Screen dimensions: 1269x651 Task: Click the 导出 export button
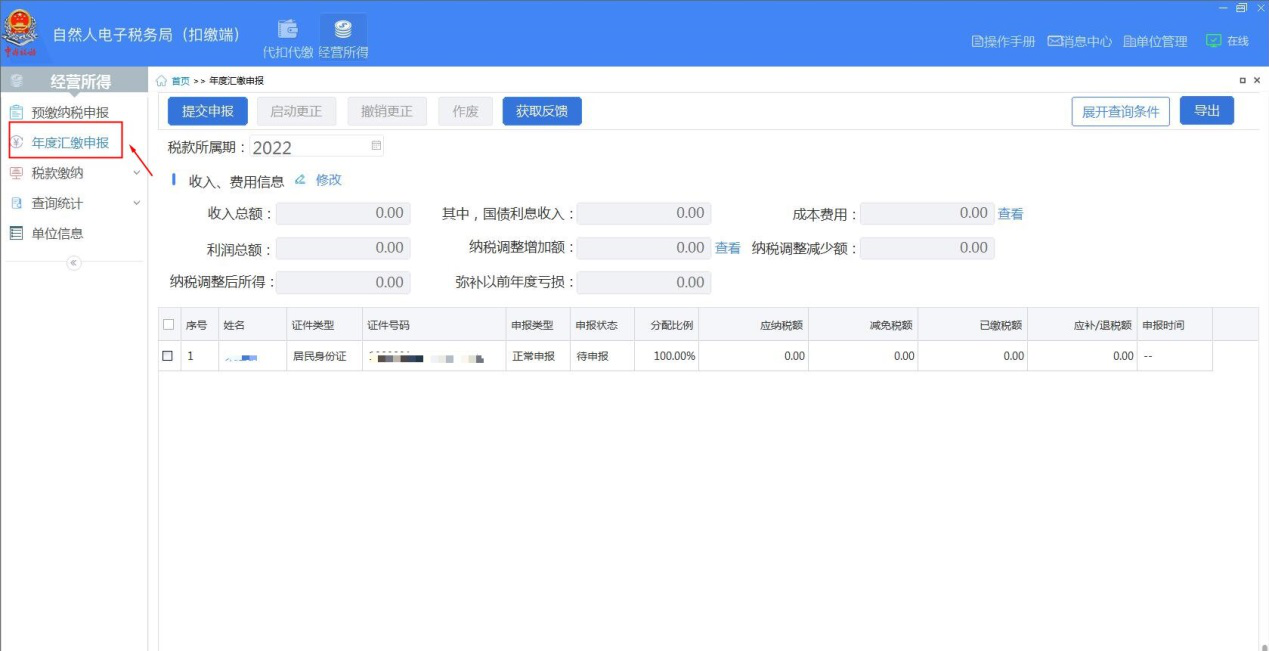[1207, 111]
